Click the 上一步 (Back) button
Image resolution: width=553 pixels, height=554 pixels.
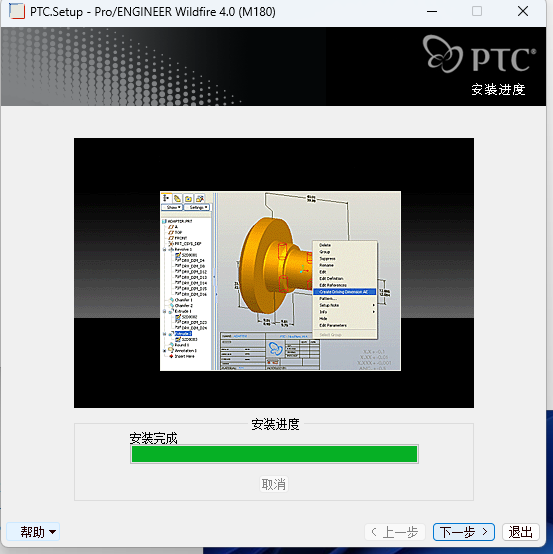tap(395, 532)
